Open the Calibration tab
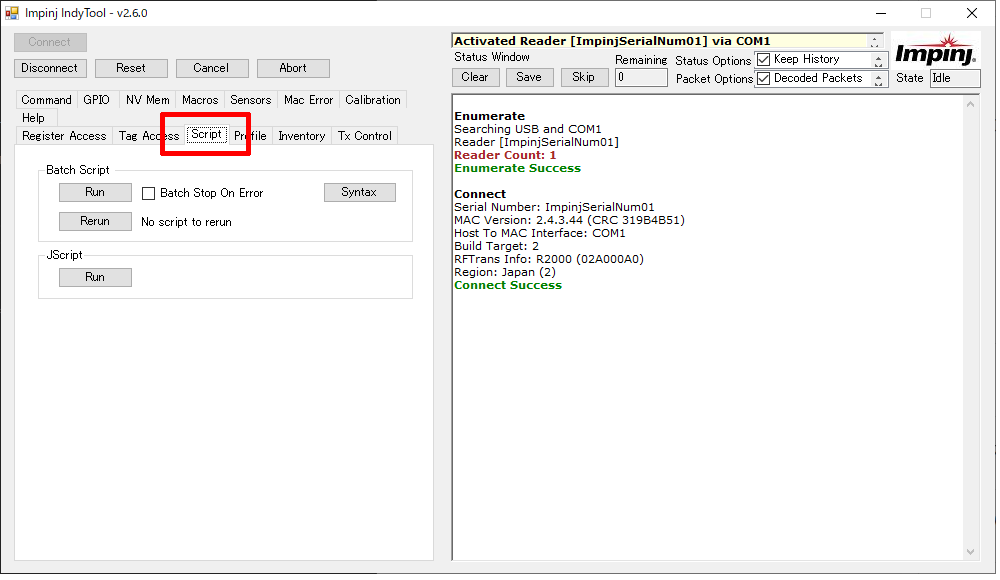The image size is (1000, 580). (x=373, y=100)
